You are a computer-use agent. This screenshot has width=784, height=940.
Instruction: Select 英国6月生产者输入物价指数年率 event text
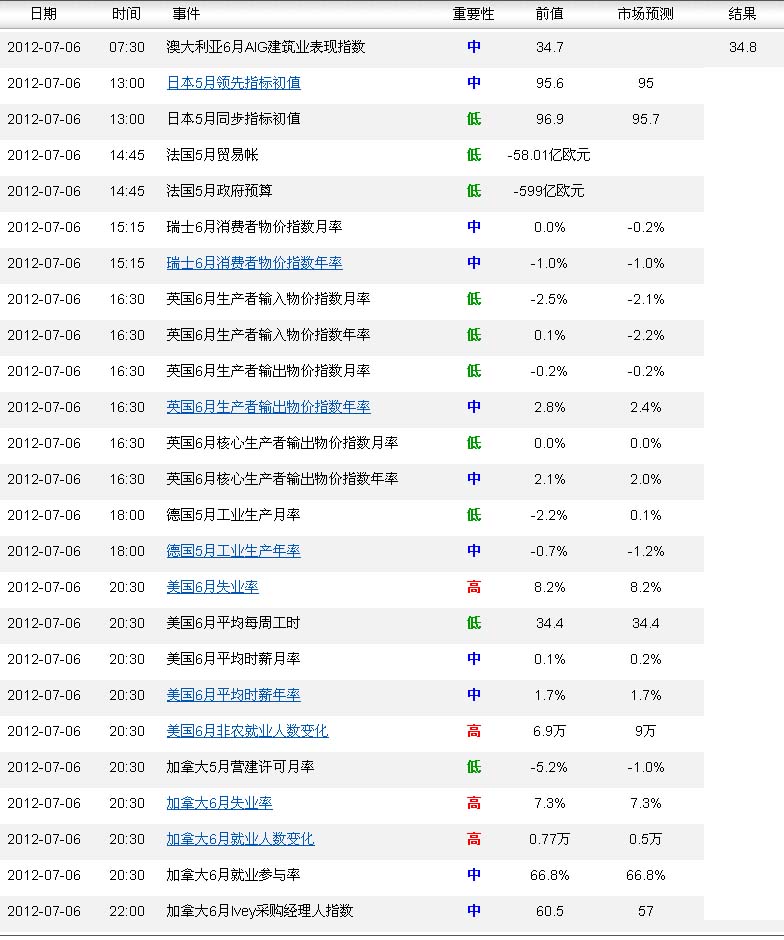tap(268, 335)
